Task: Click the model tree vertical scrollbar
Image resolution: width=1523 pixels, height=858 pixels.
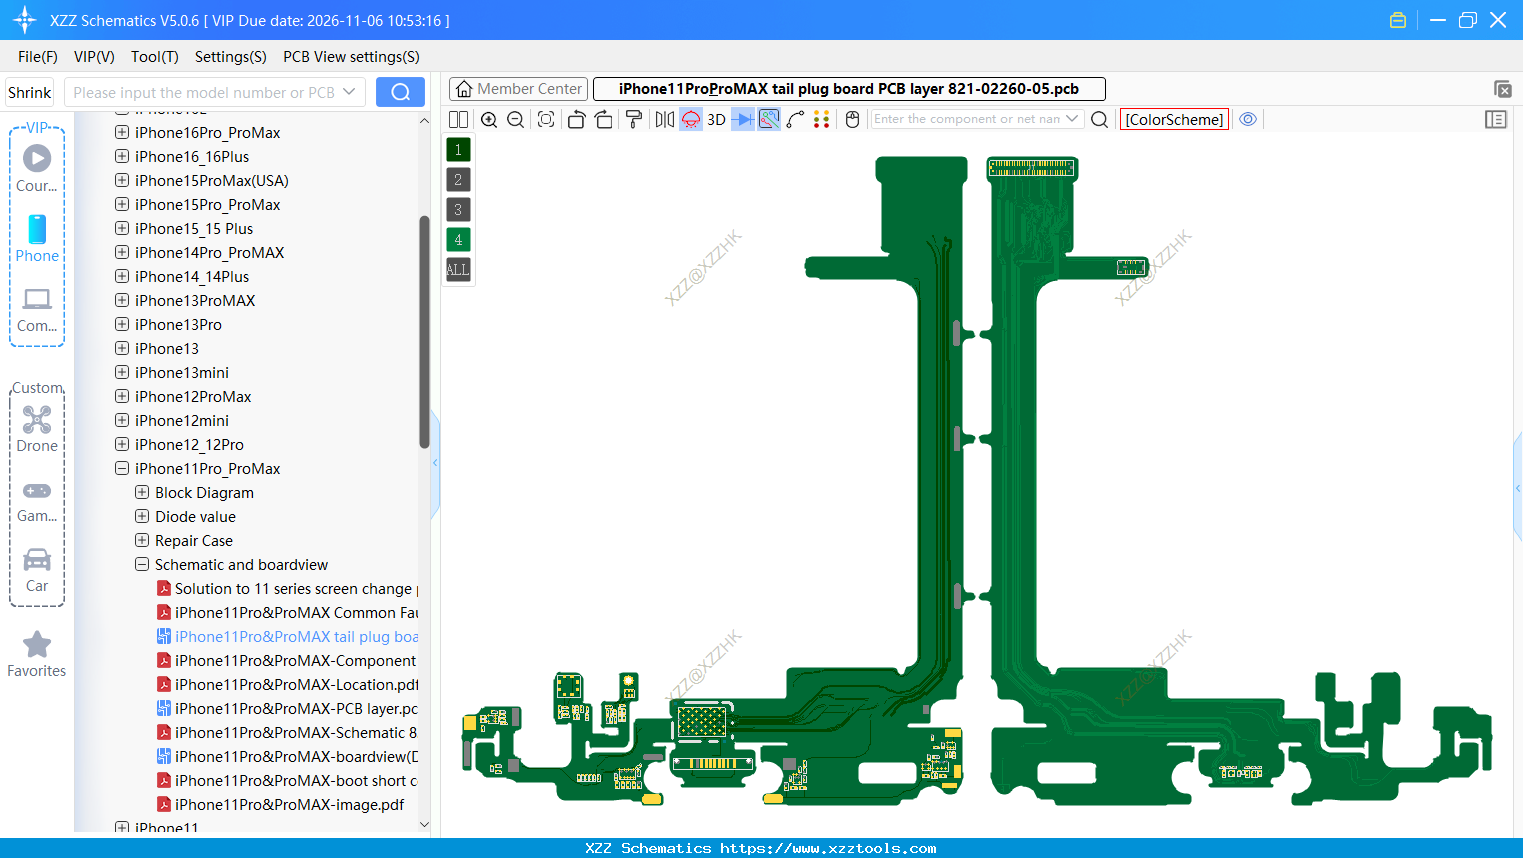Action: point(424,330)
